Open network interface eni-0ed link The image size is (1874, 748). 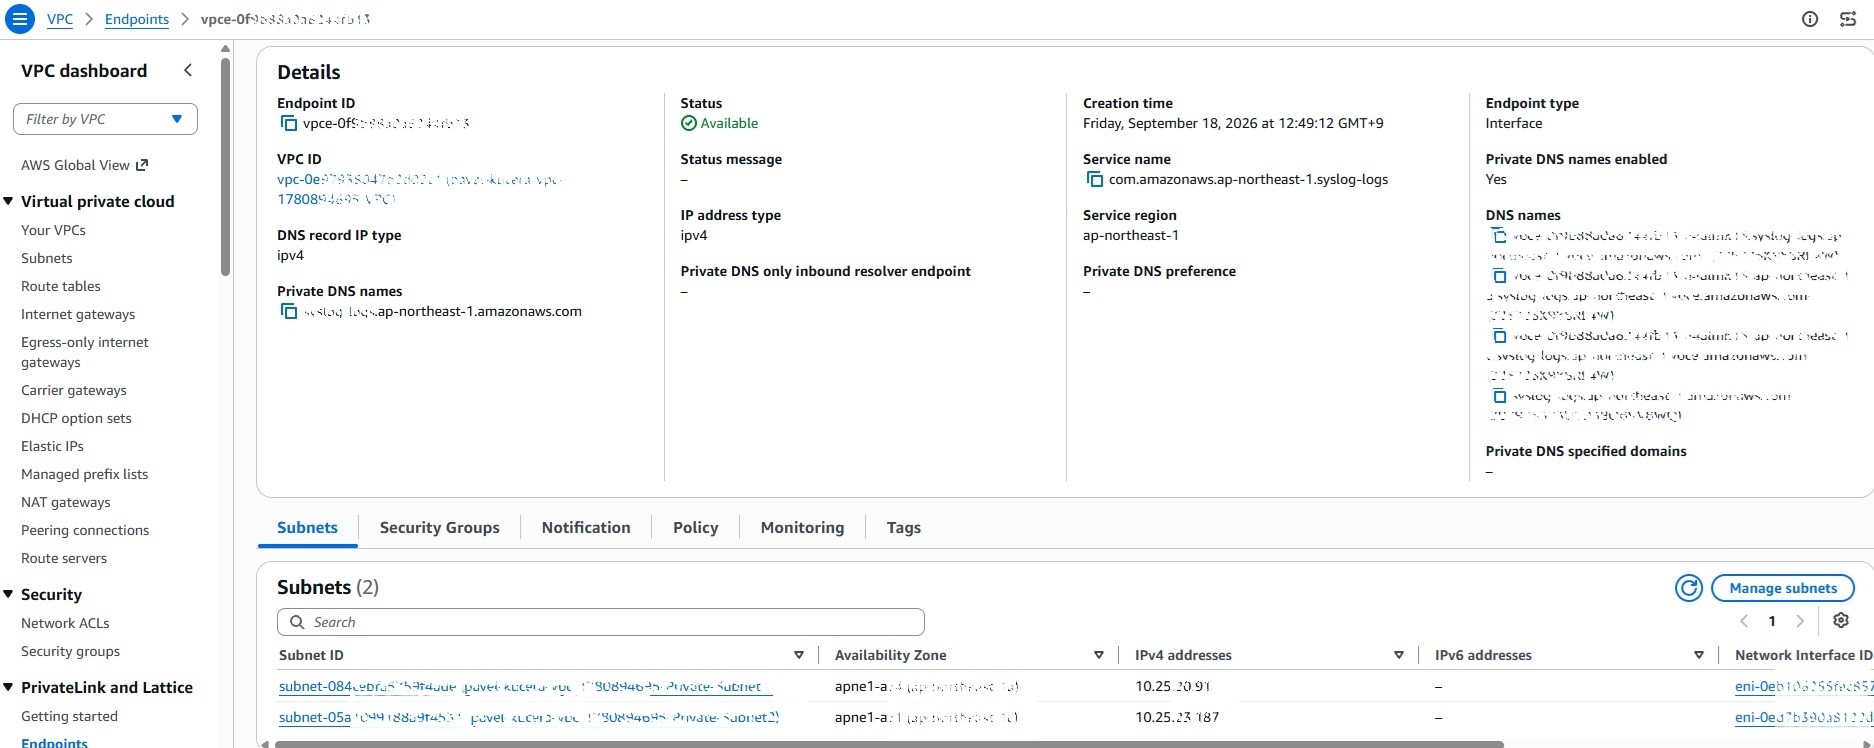tap(1803, 717)
